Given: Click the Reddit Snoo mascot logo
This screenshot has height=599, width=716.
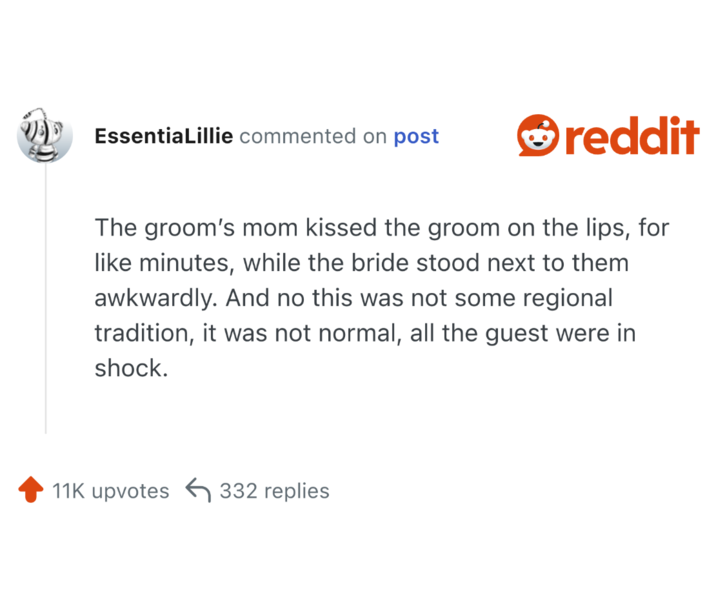Looking at the screenshot, I should [x=538, y=135].
